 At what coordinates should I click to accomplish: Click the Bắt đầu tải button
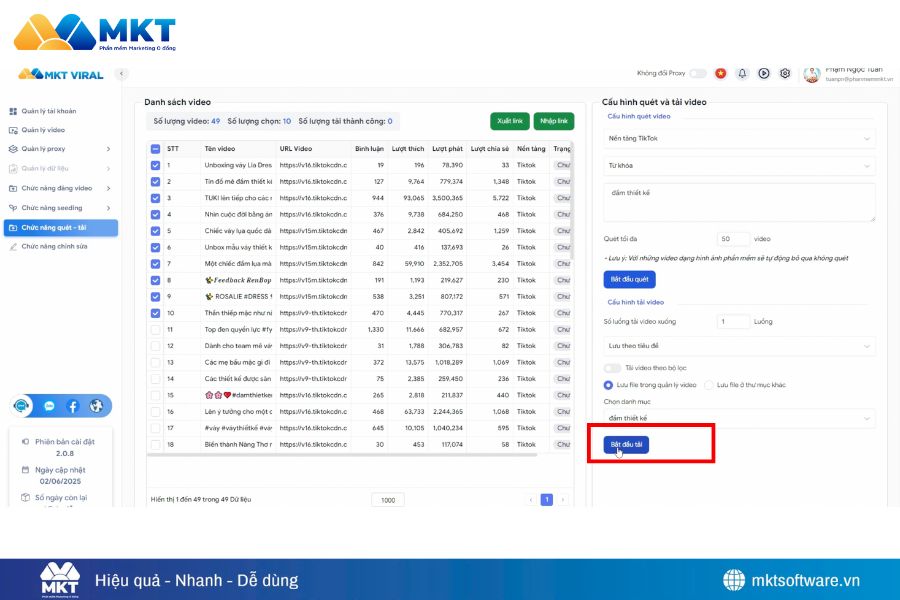coord(626,444)
